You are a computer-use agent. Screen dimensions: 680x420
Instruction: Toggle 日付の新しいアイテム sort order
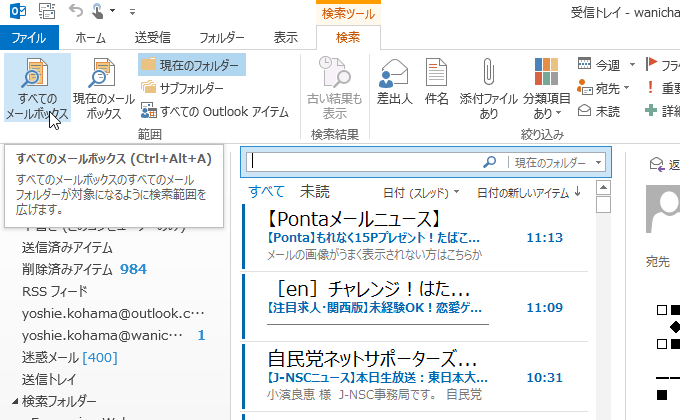click(x=529, y=193)
